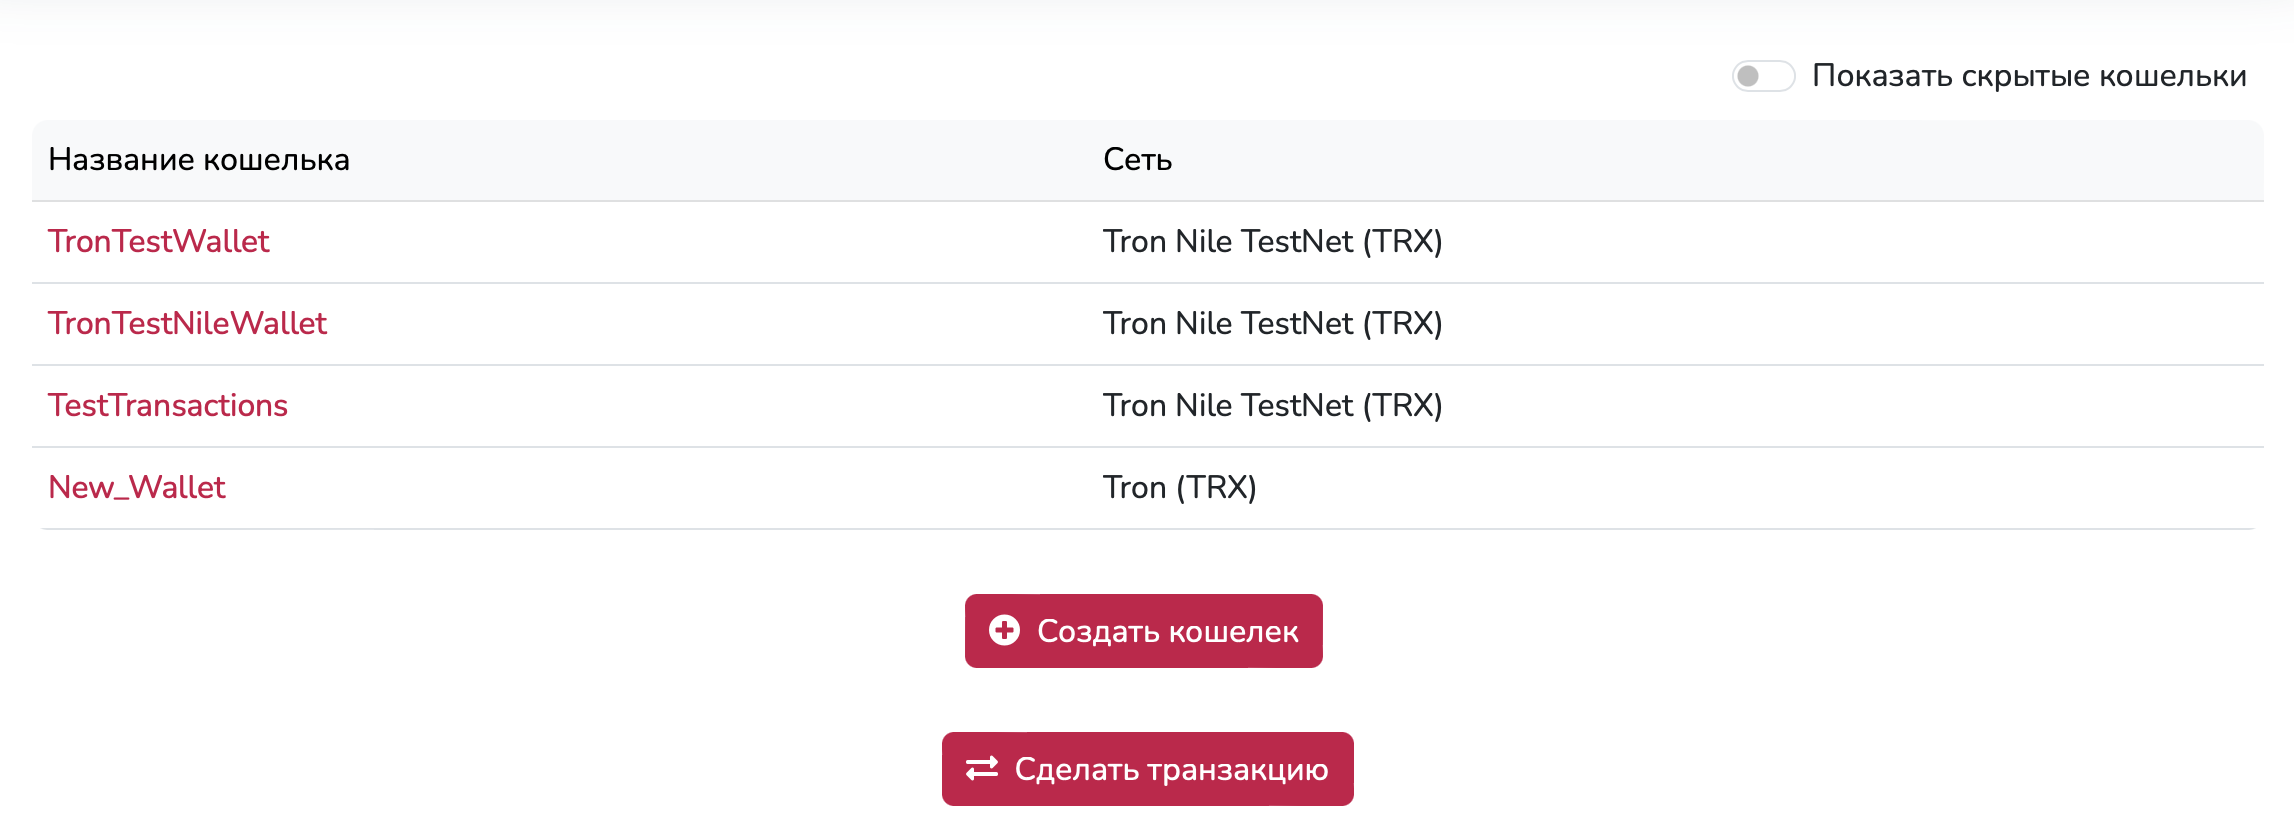
Task: Select the network cell in TronTestWallet row
Action: click(1272, 241)
